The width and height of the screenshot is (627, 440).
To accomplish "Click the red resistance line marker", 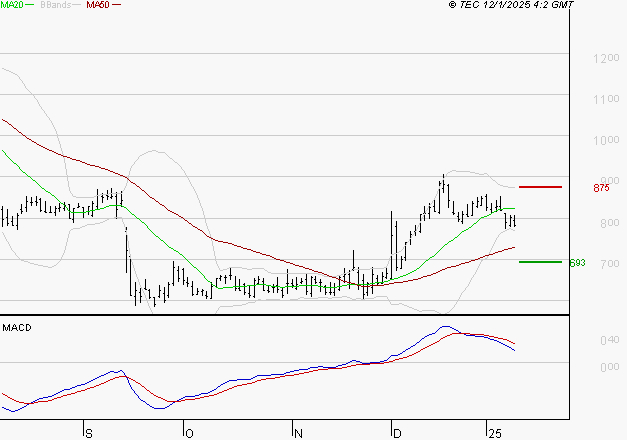I will coord(540,187).
